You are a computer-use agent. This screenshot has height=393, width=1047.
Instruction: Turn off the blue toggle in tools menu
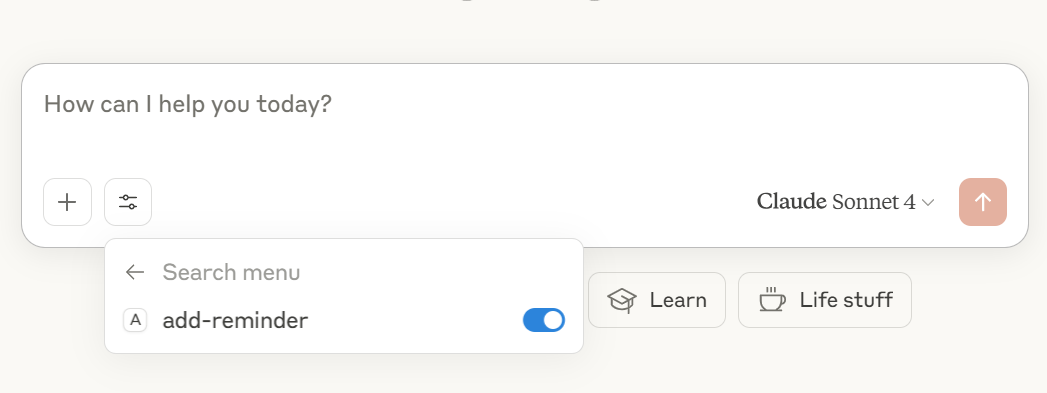pos(544,320)
